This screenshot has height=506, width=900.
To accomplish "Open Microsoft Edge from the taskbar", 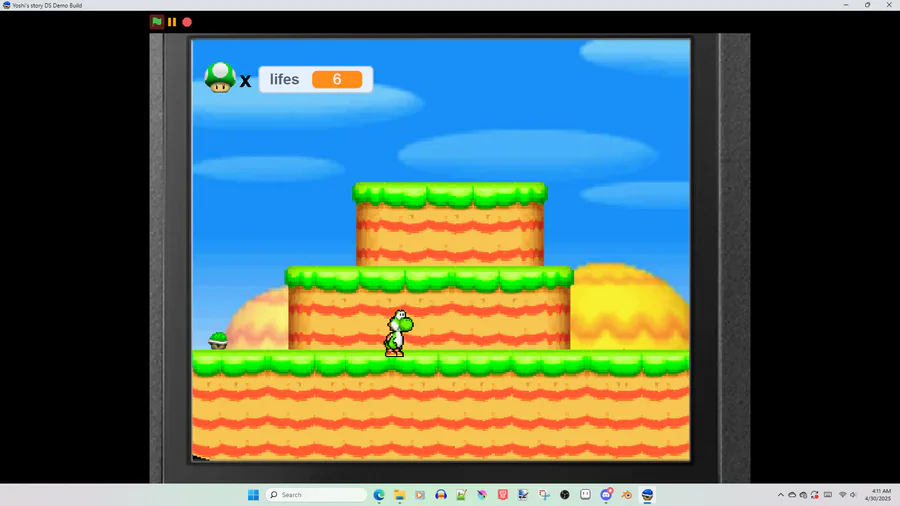I will [379, 495].
